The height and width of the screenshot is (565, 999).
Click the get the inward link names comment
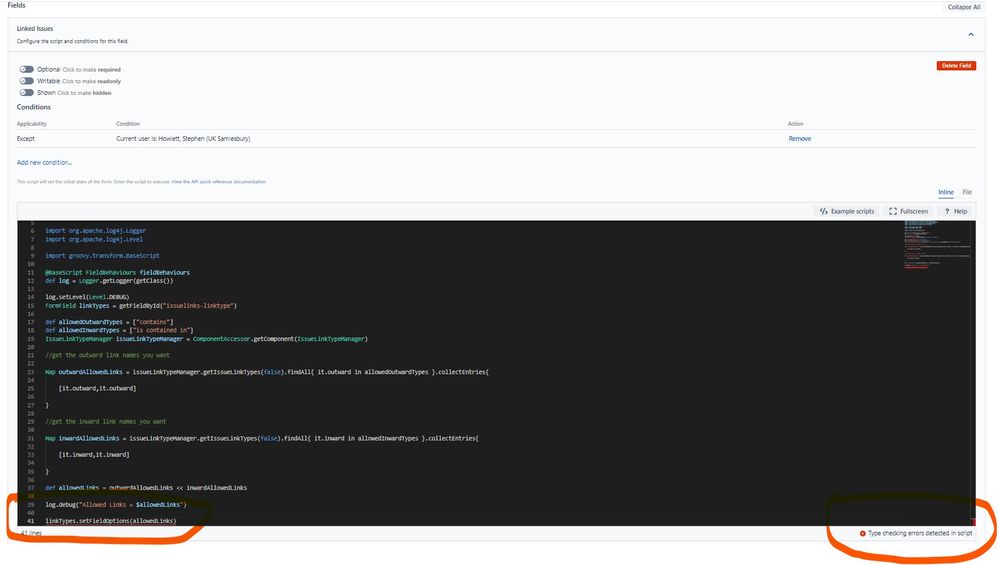pos(106,422)
